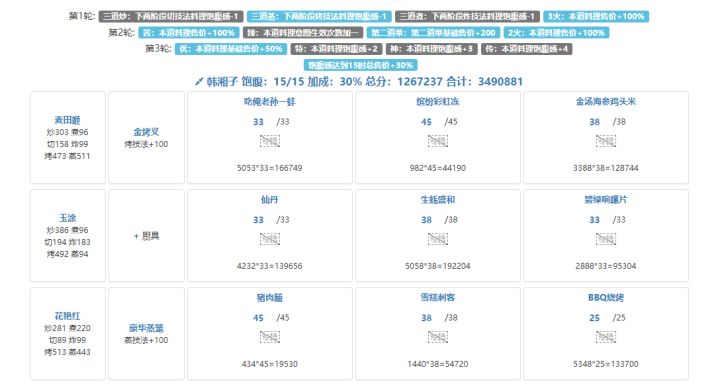The width and height of the screenshot is (720, 392).
Task: Click the 传 饱腹感+4 tag
Action: pos(527,49)
